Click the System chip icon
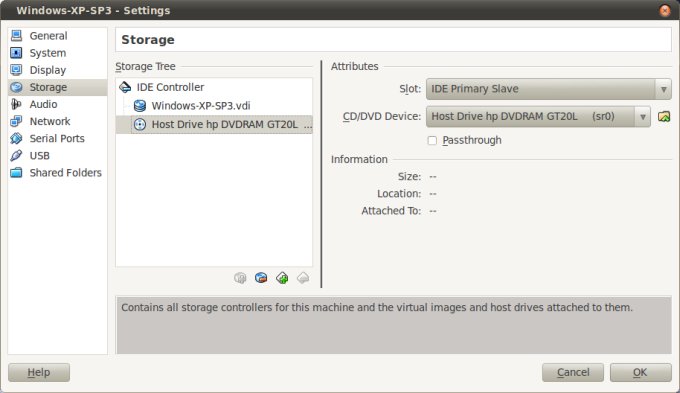Image resolution: width=680 pixels, height=393 pixels. [16, 53]
